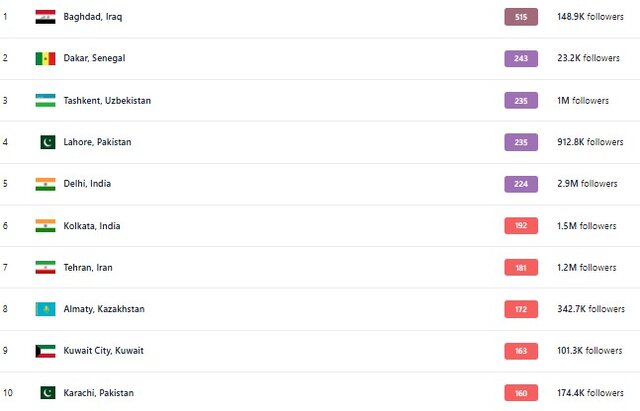Click the Kuwait flag icon
This screenshot has height=411, width=640.
[45, 351]
